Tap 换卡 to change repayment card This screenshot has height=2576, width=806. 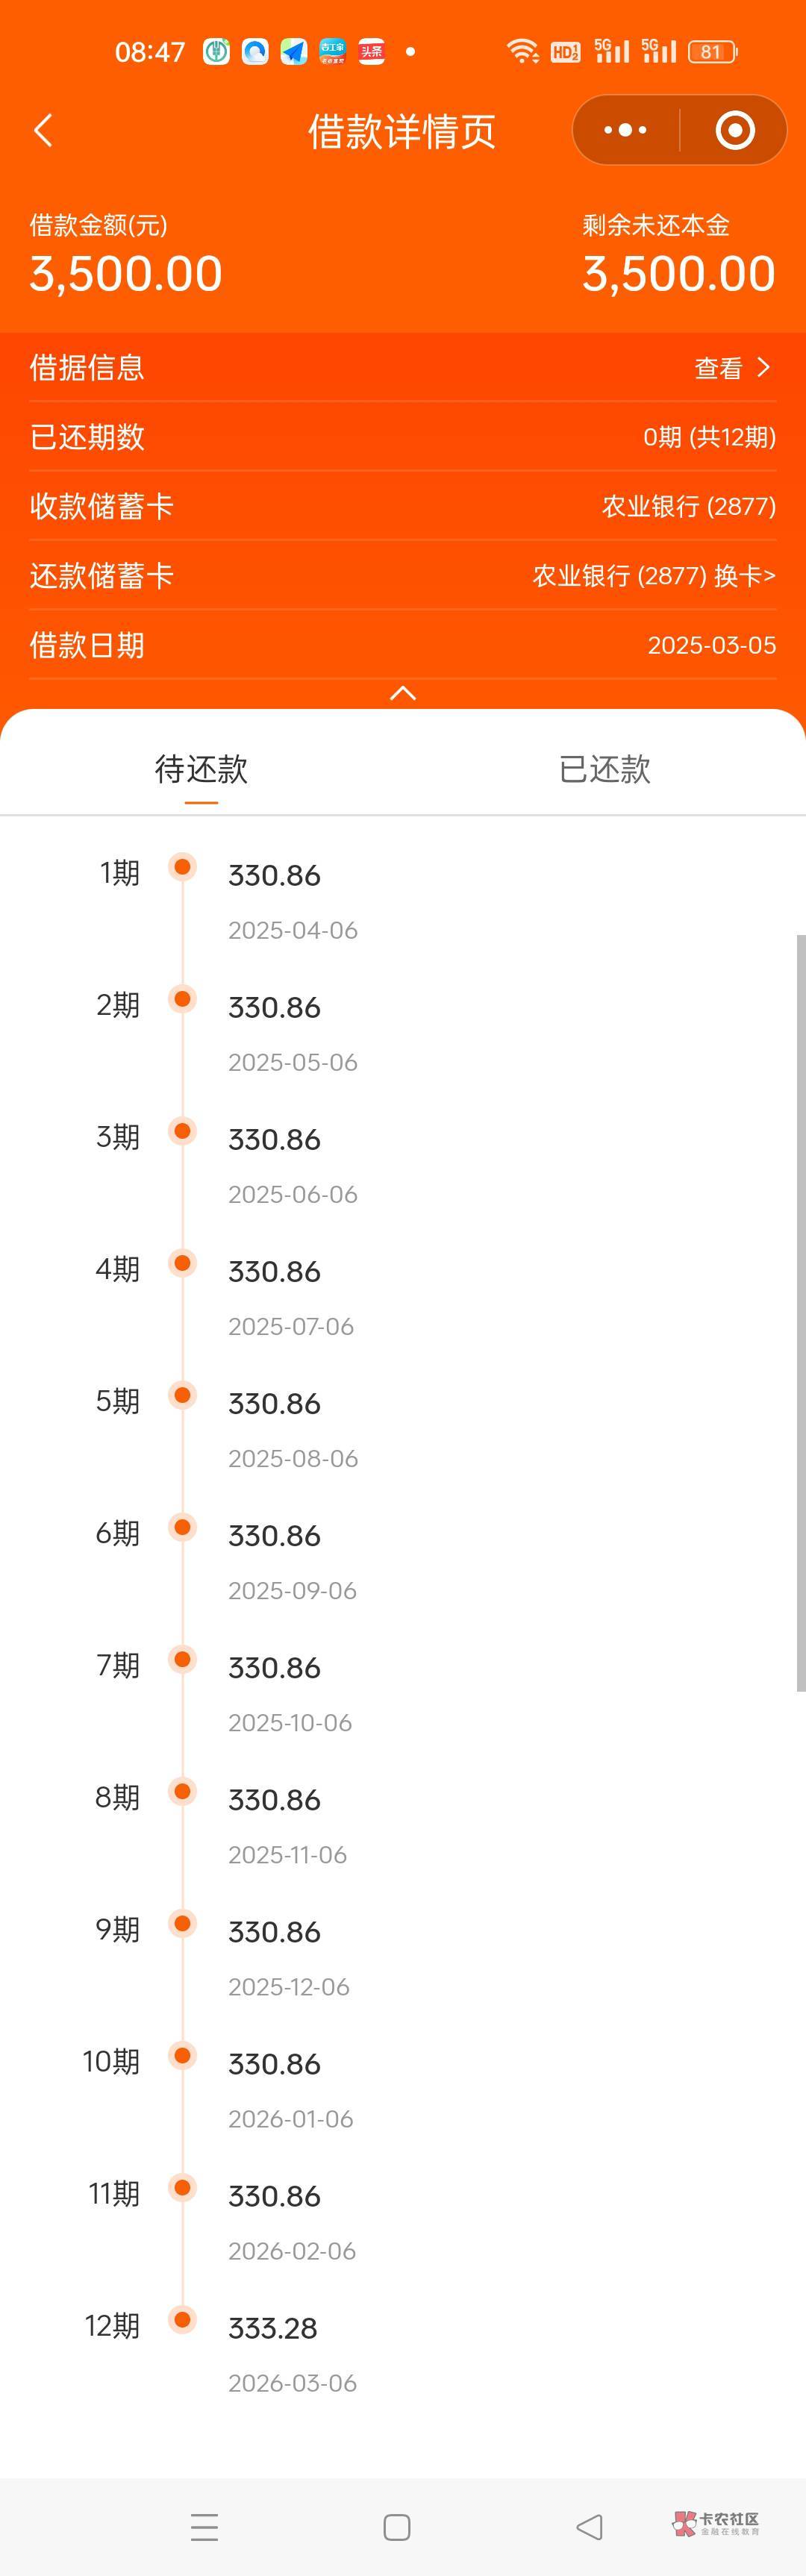pyautogui.click(x=745, y=576)
